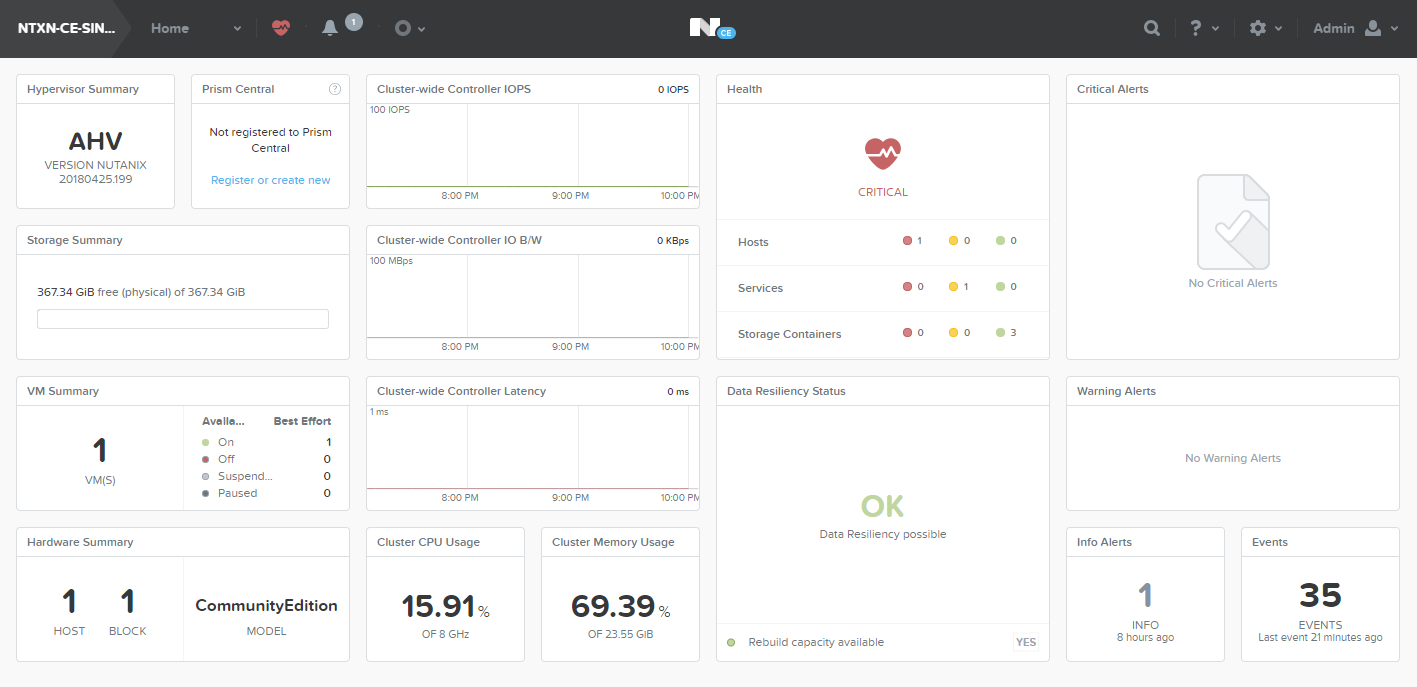Select the Hosts row in Health

click(x=883, y=242)
